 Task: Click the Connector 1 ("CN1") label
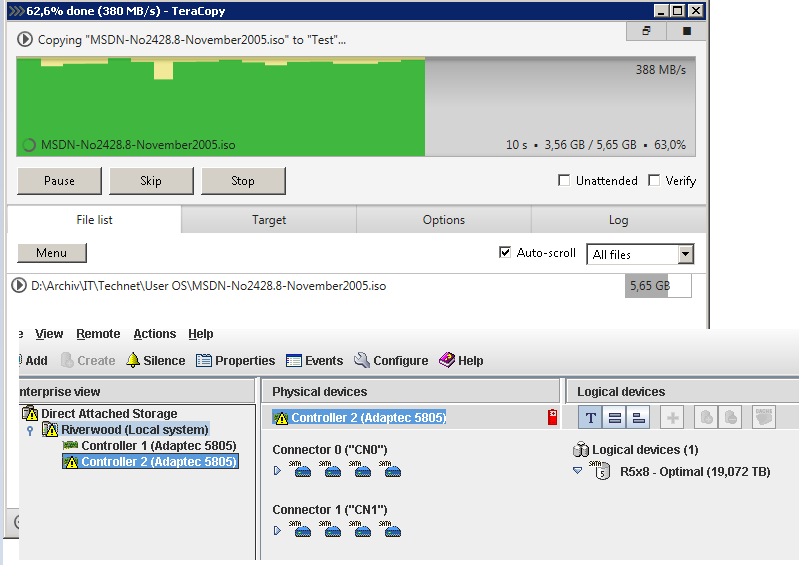pyautogui.click(x=330, y=510)
